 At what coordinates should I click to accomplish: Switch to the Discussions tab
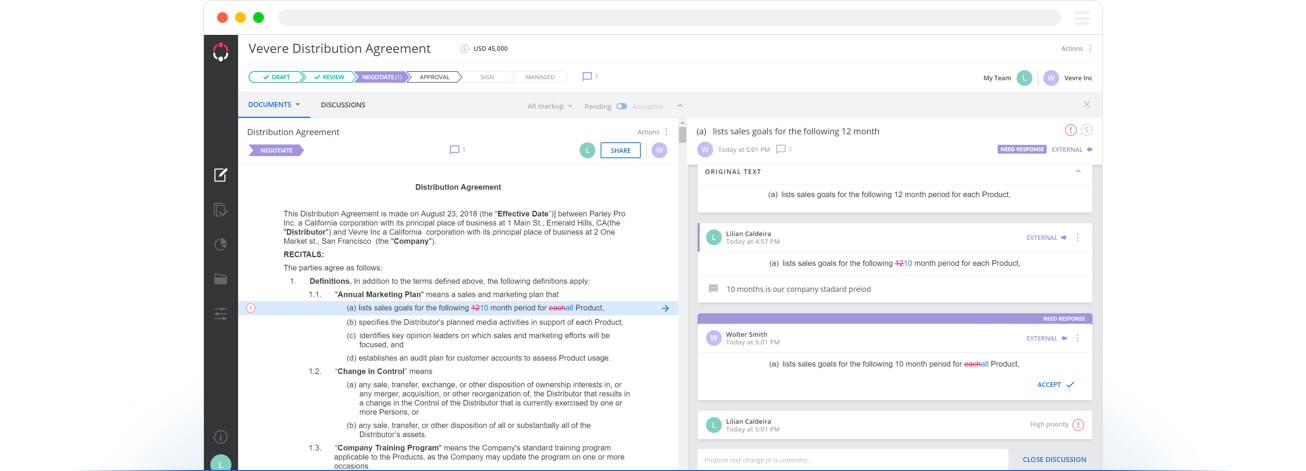point(343,104)
